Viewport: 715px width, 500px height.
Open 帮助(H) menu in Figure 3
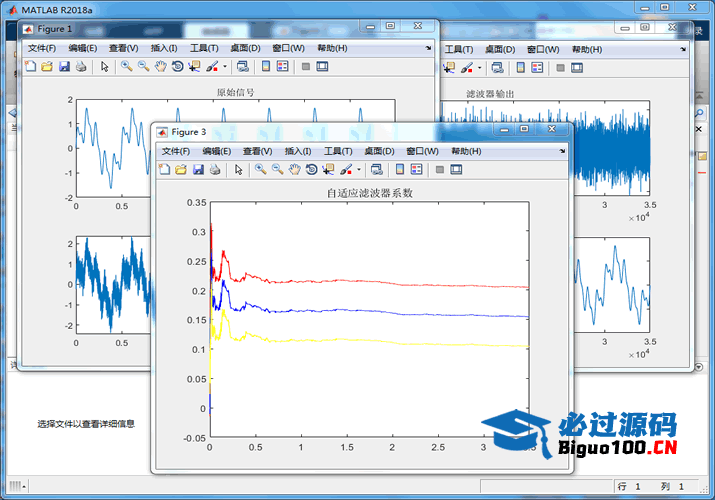465,151
